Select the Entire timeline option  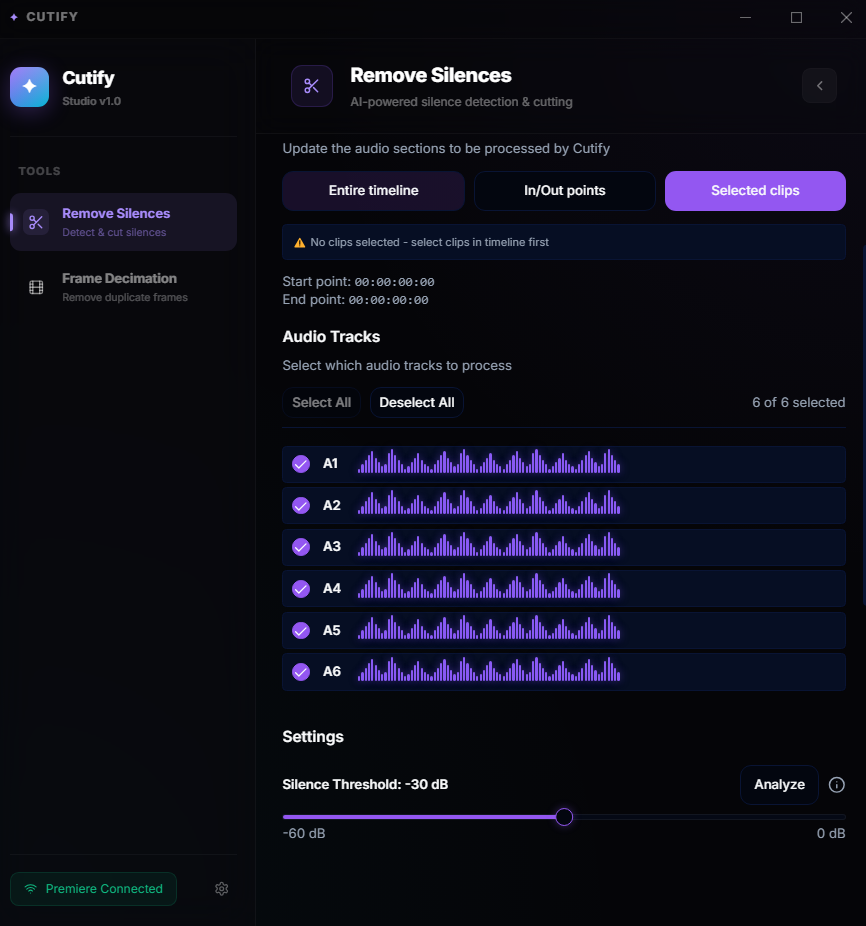[x=373, y=191]
